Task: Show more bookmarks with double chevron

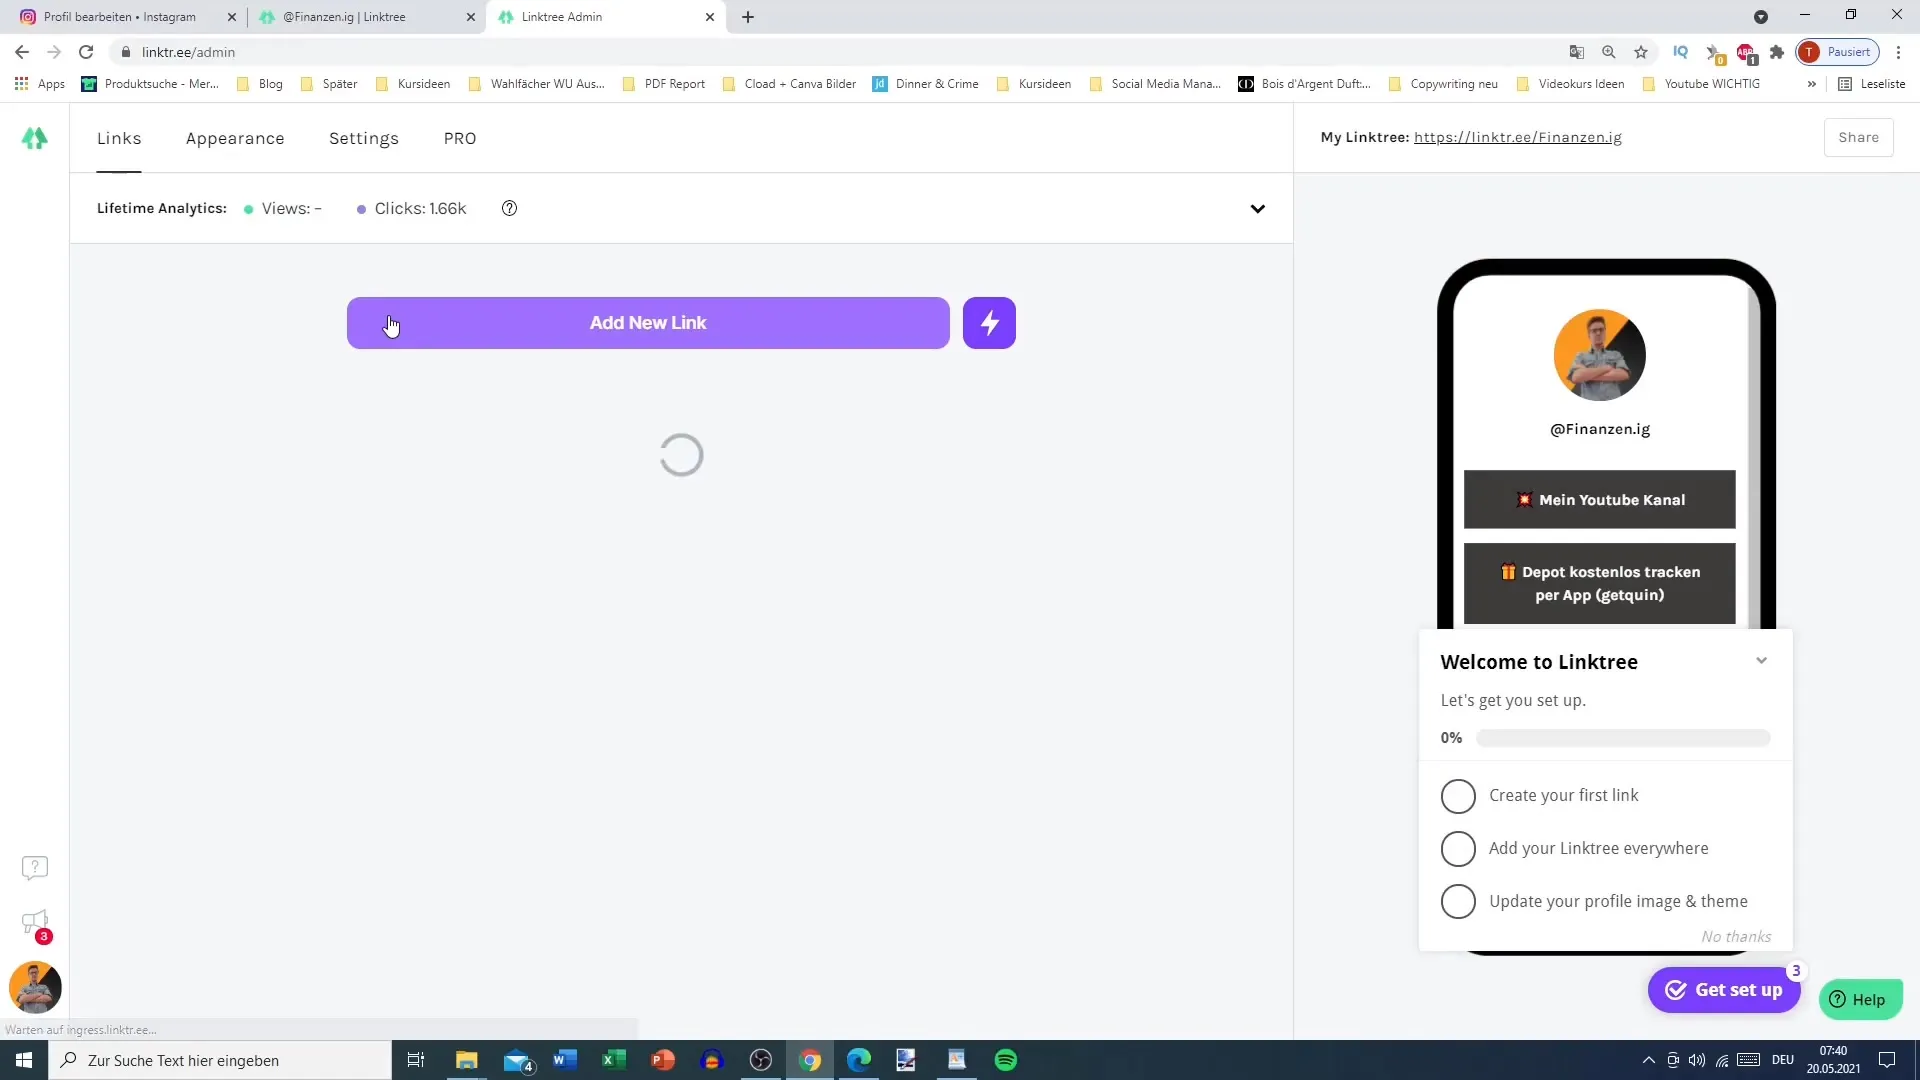Action: click(x=1811, y=84)
